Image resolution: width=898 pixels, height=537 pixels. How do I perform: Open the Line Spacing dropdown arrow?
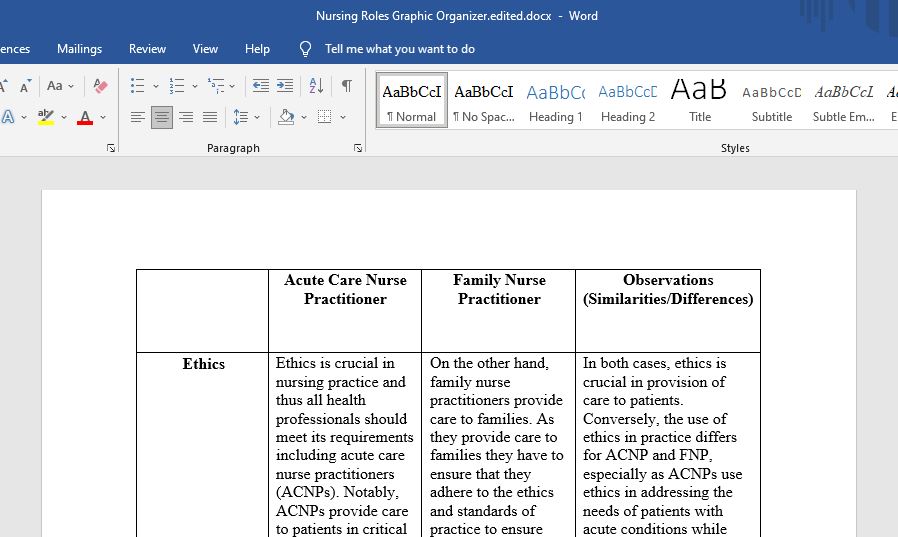(257, 118)
